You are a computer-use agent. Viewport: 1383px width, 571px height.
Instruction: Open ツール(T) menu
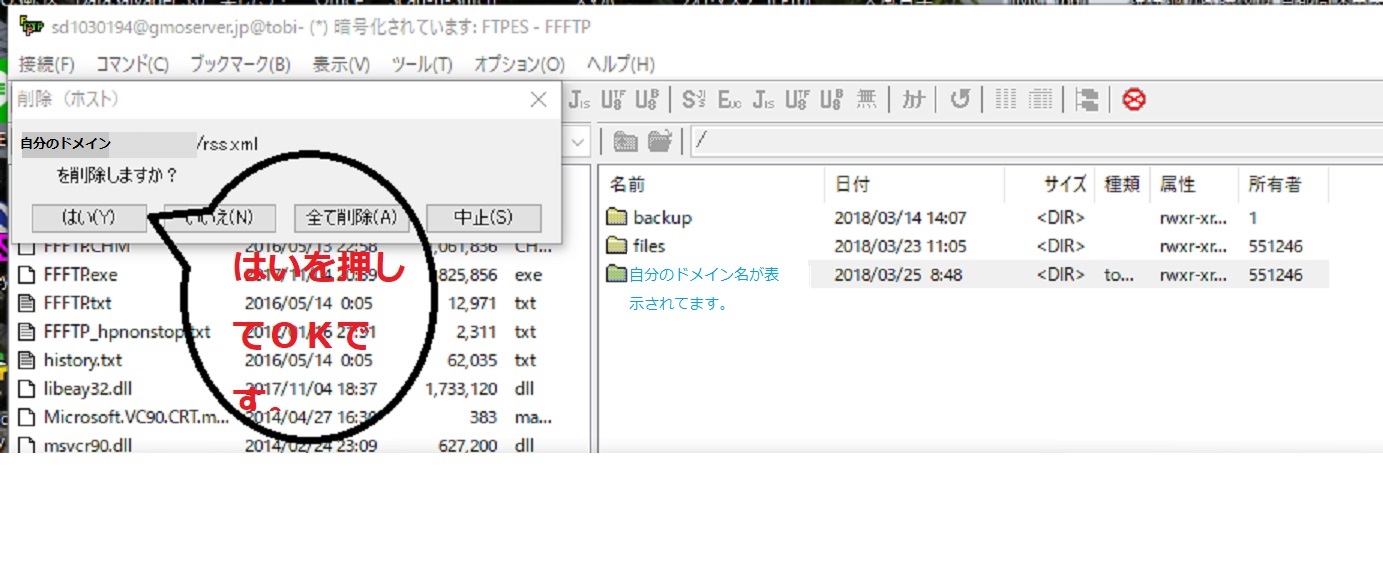tap(421, 64)
